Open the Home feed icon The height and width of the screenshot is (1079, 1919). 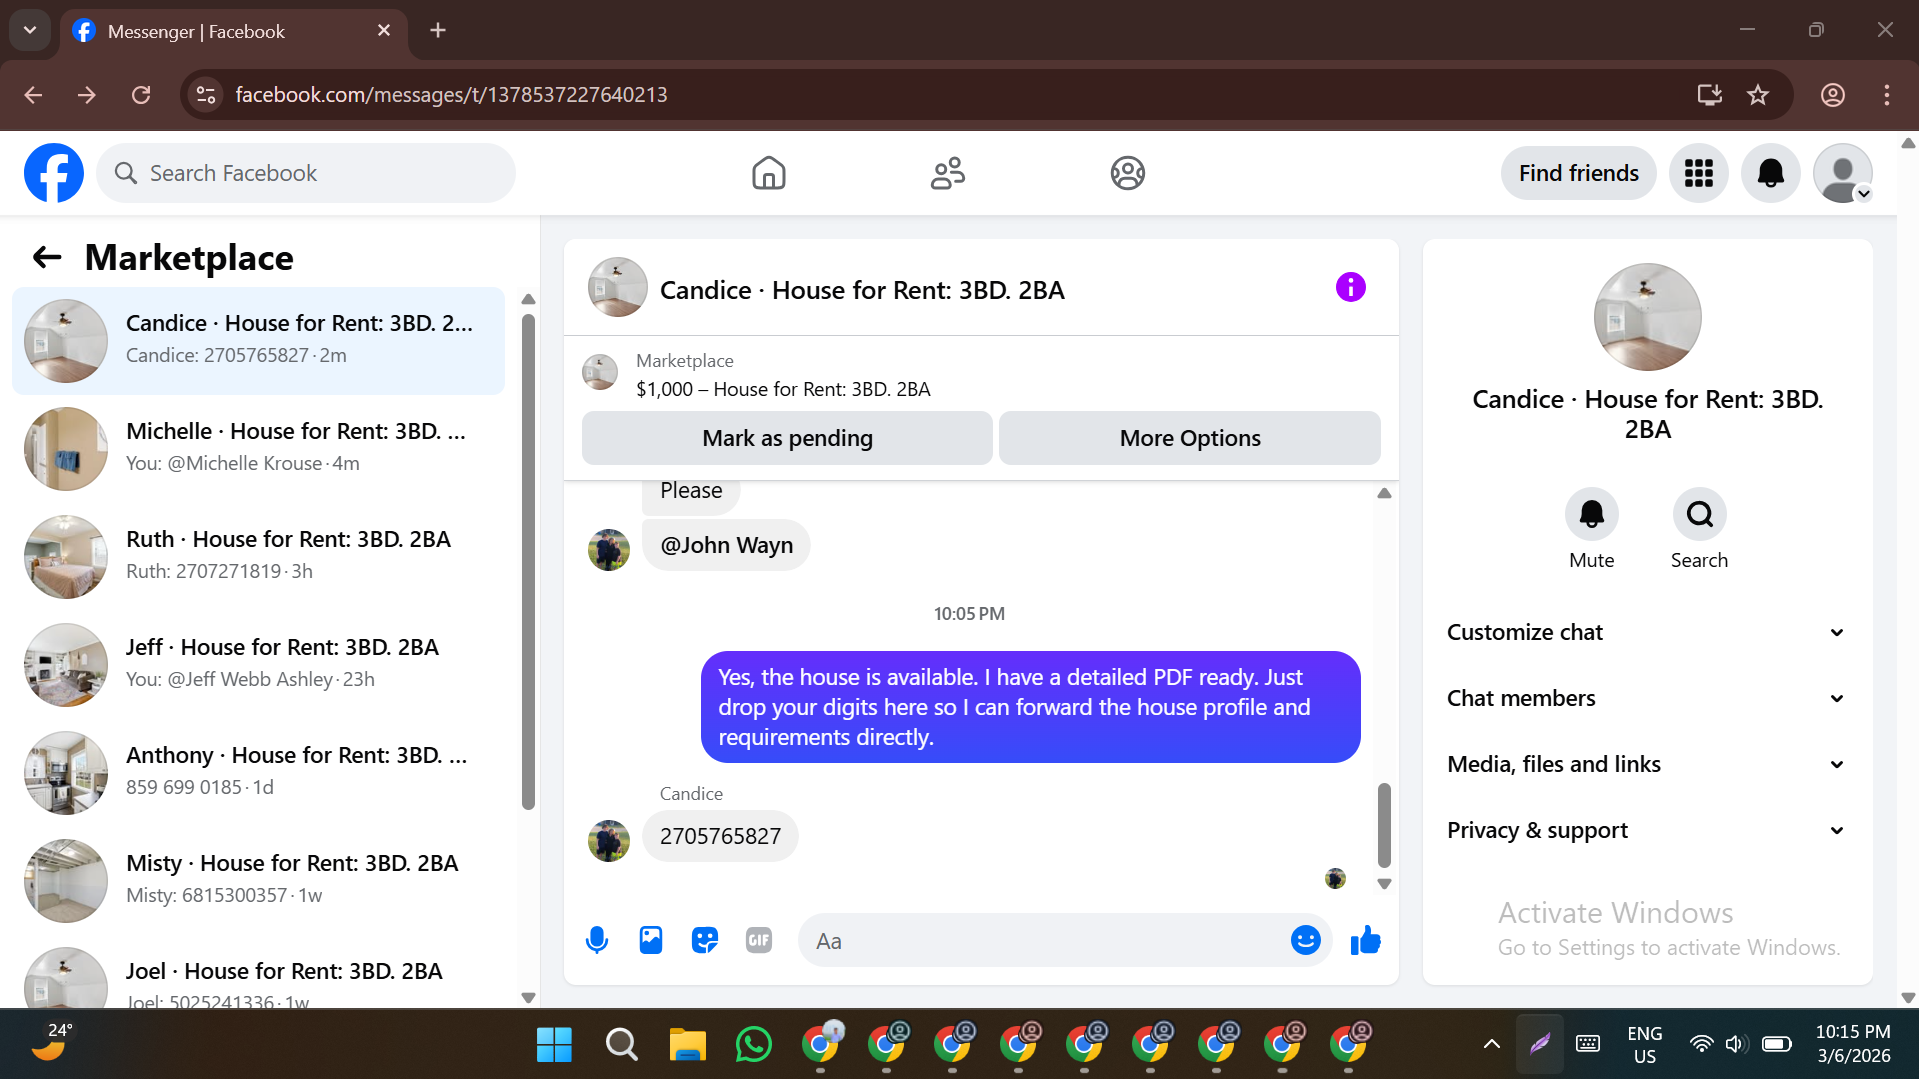[768, 173]
